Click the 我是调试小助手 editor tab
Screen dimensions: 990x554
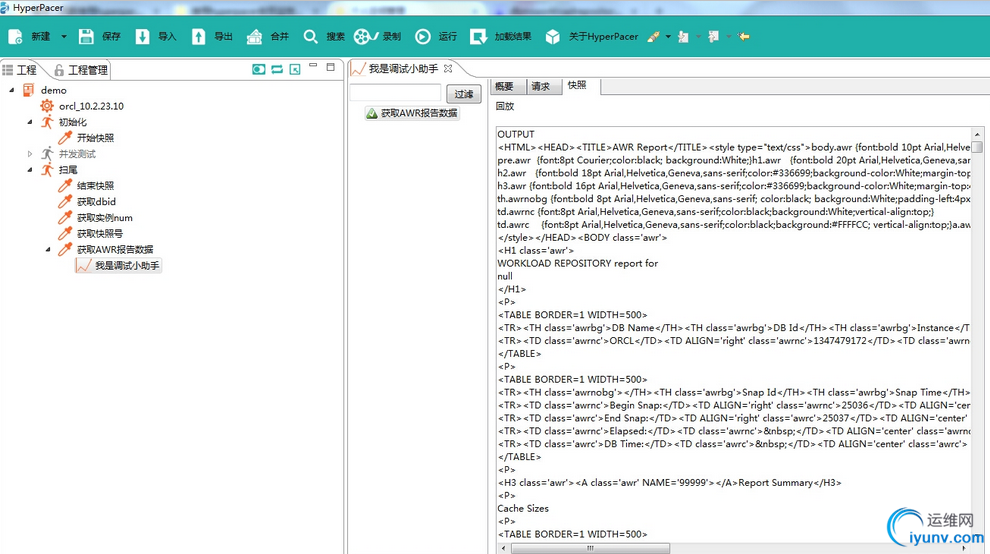click(x=403, y=68)
